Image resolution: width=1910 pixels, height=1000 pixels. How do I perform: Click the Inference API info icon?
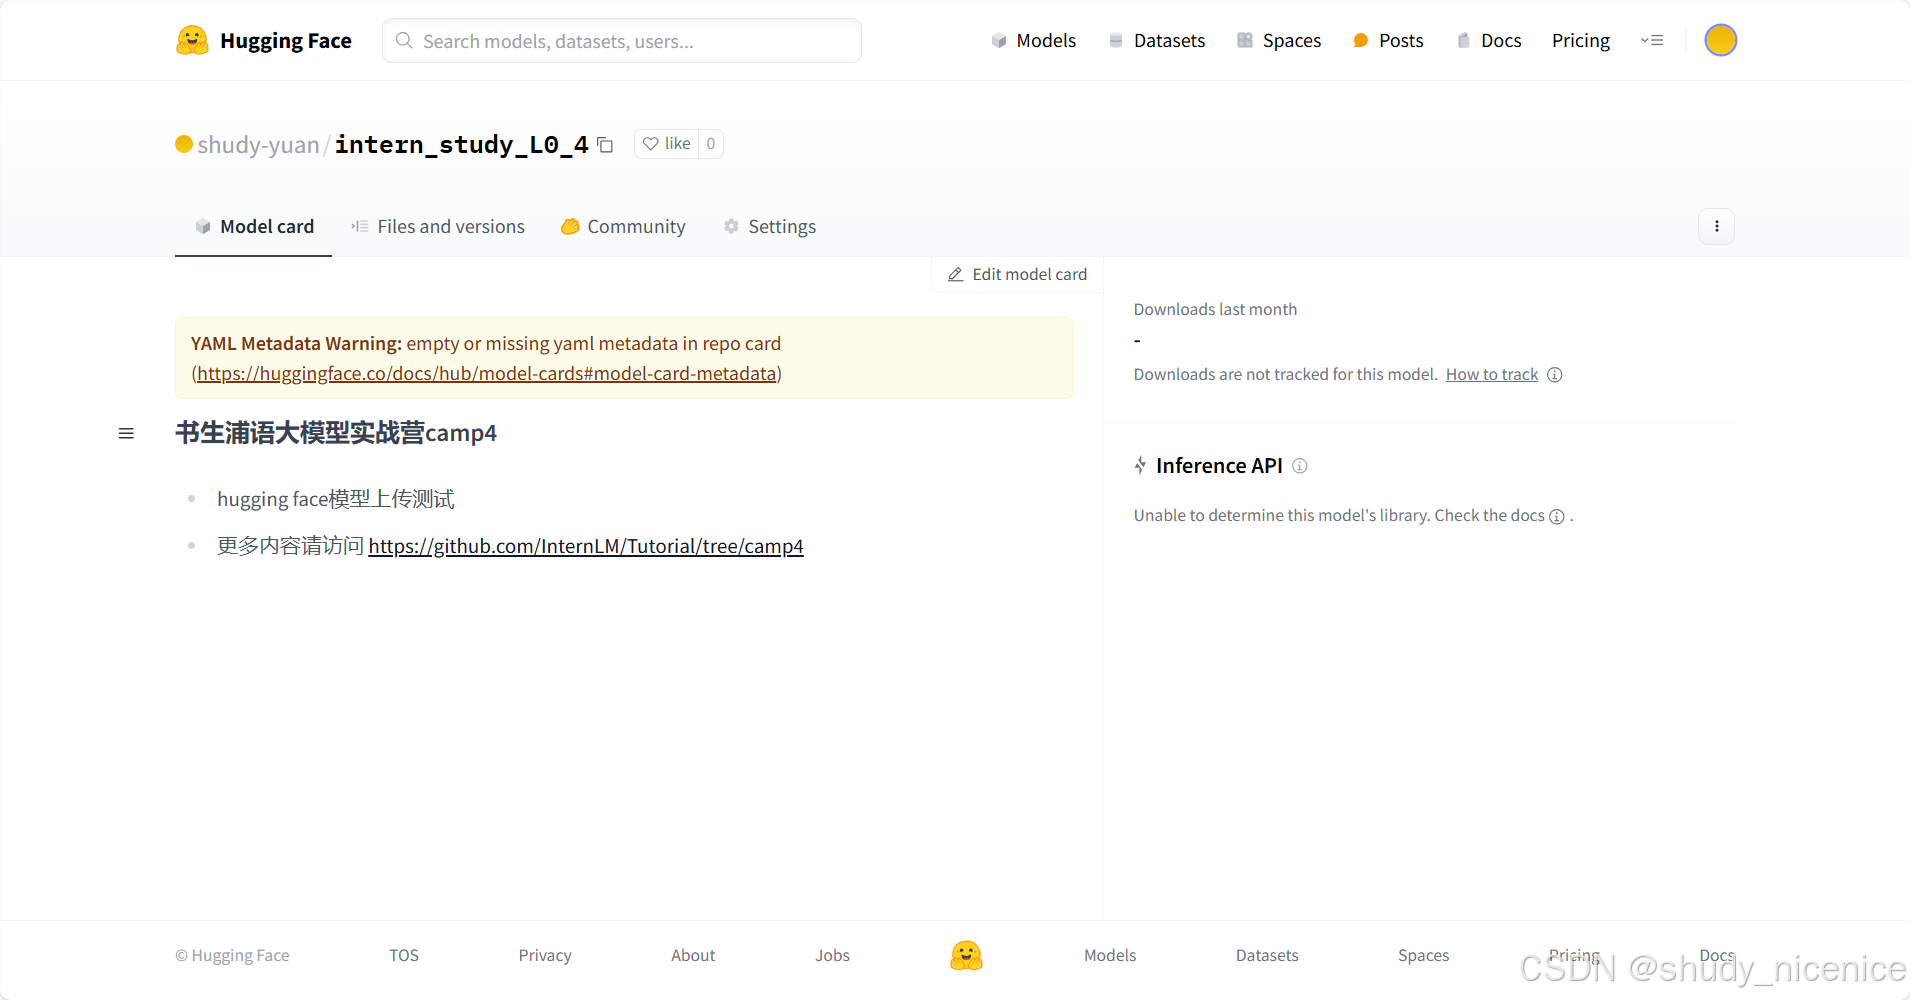pyautogui.click(x=1299, y=466)
